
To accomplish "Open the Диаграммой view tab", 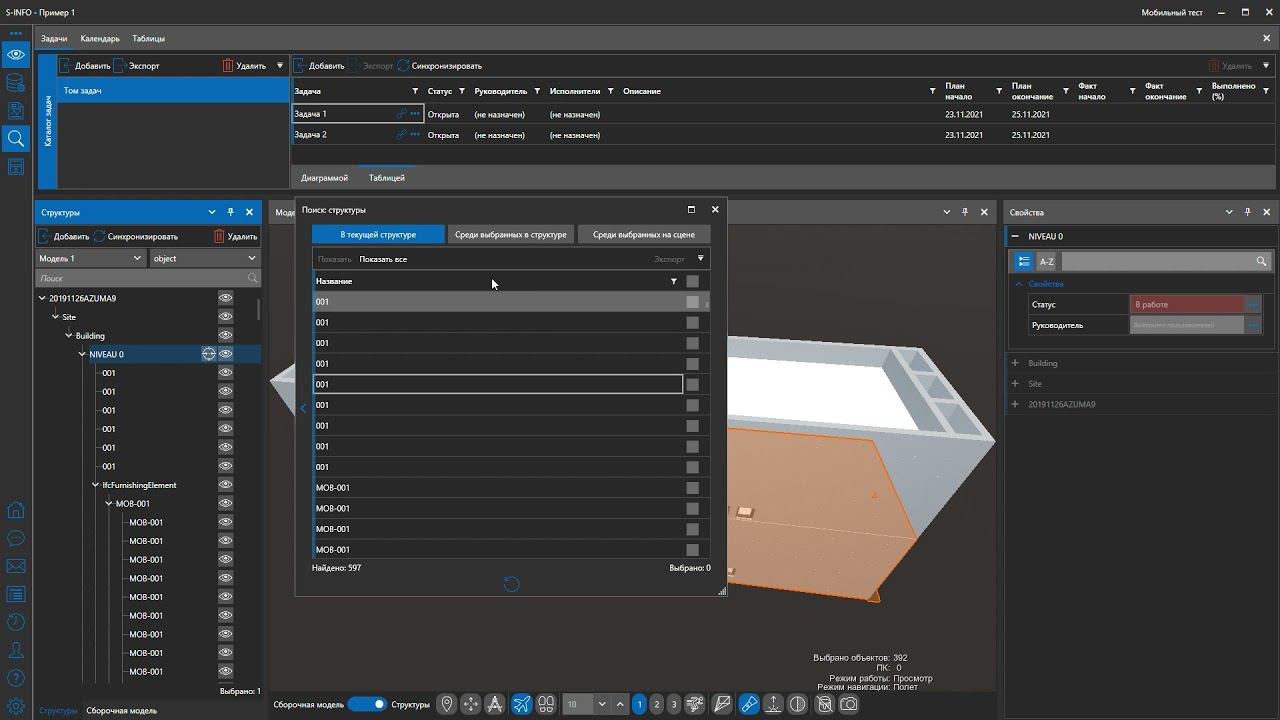I will (324, 178).
